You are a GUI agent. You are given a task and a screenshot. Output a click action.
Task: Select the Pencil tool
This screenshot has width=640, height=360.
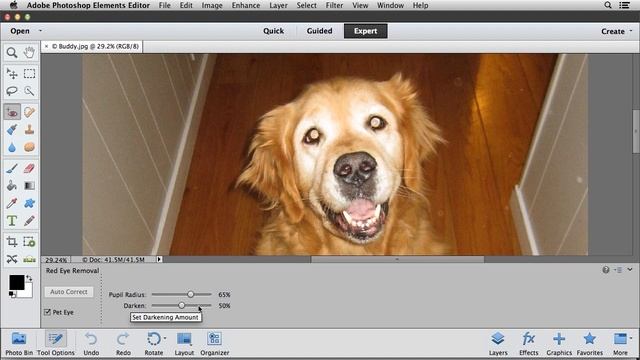pyautogui.click(x=29, y=221)
